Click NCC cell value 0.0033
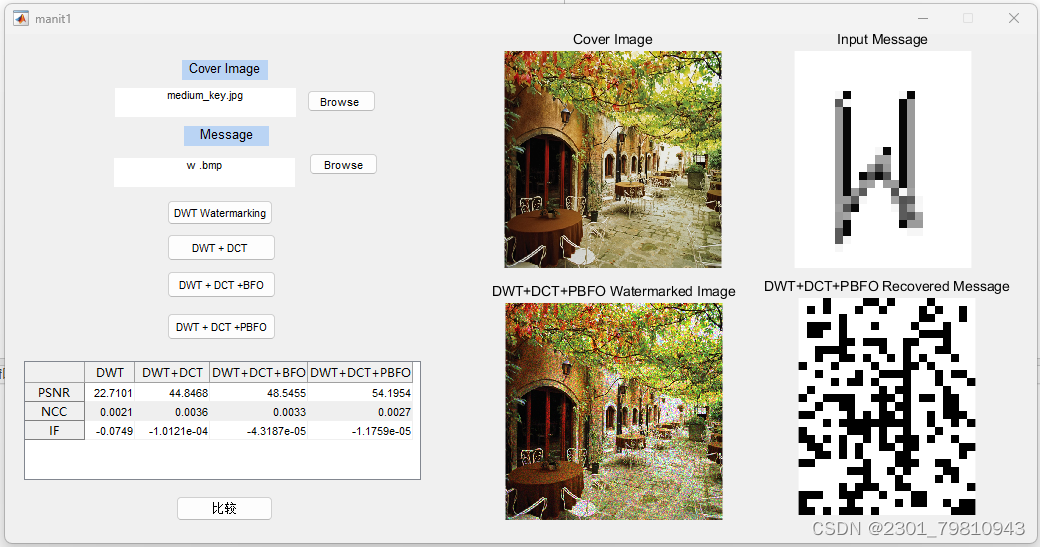 click(259, 412)
